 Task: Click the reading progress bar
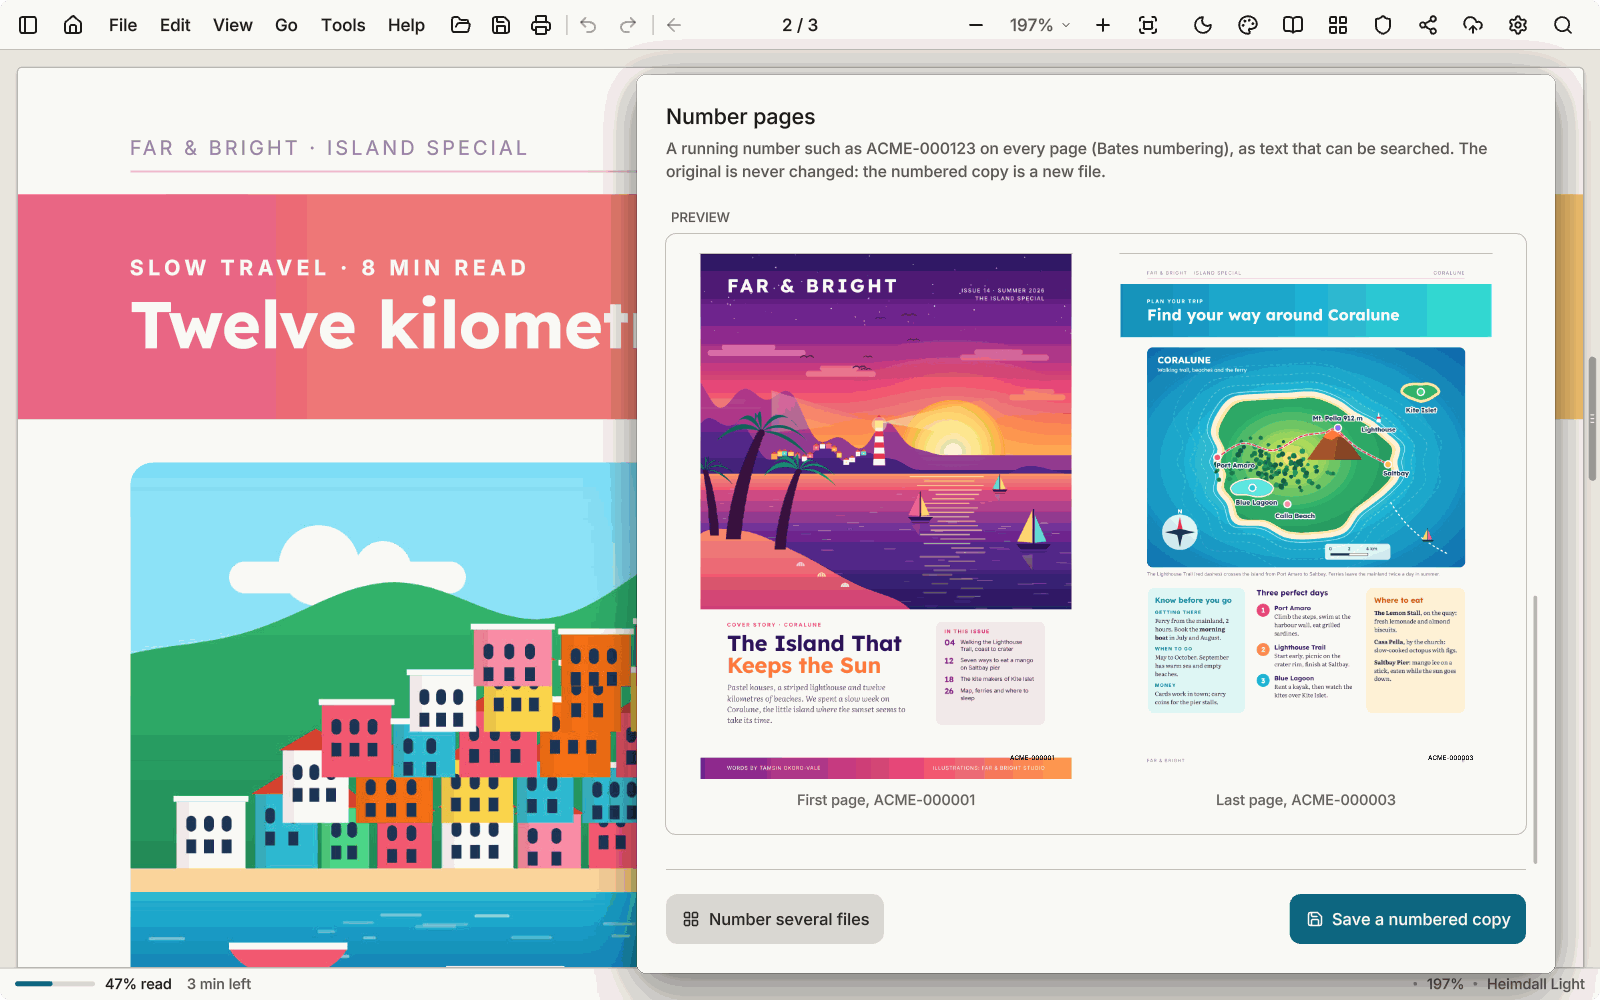[x=55, y=984]
